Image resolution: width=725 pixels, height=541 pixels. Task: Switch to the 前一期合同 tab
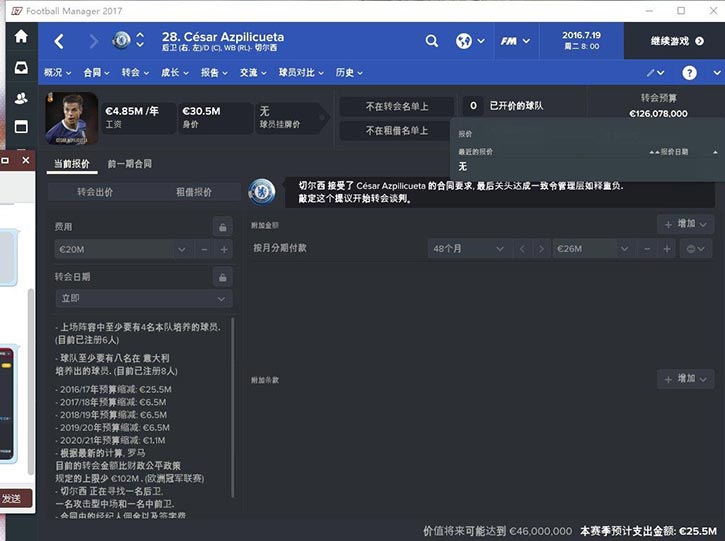tap(129, 164)
